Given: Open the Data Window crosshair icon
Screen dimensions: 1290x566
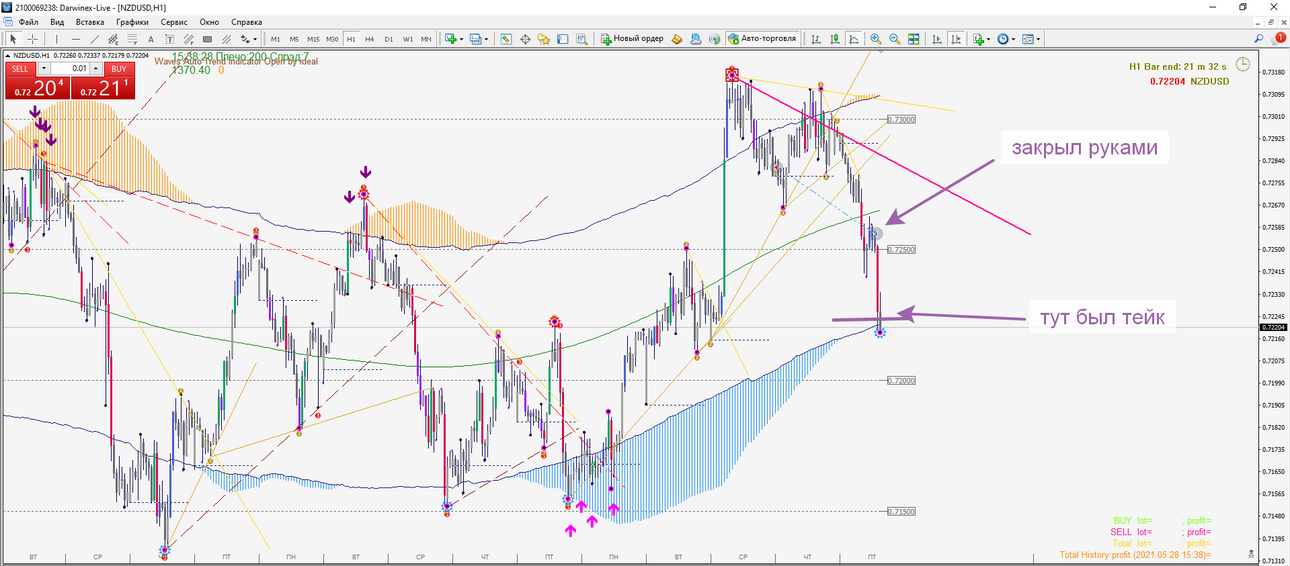Looking at the screenshot, I should click(x=525, y=39).
